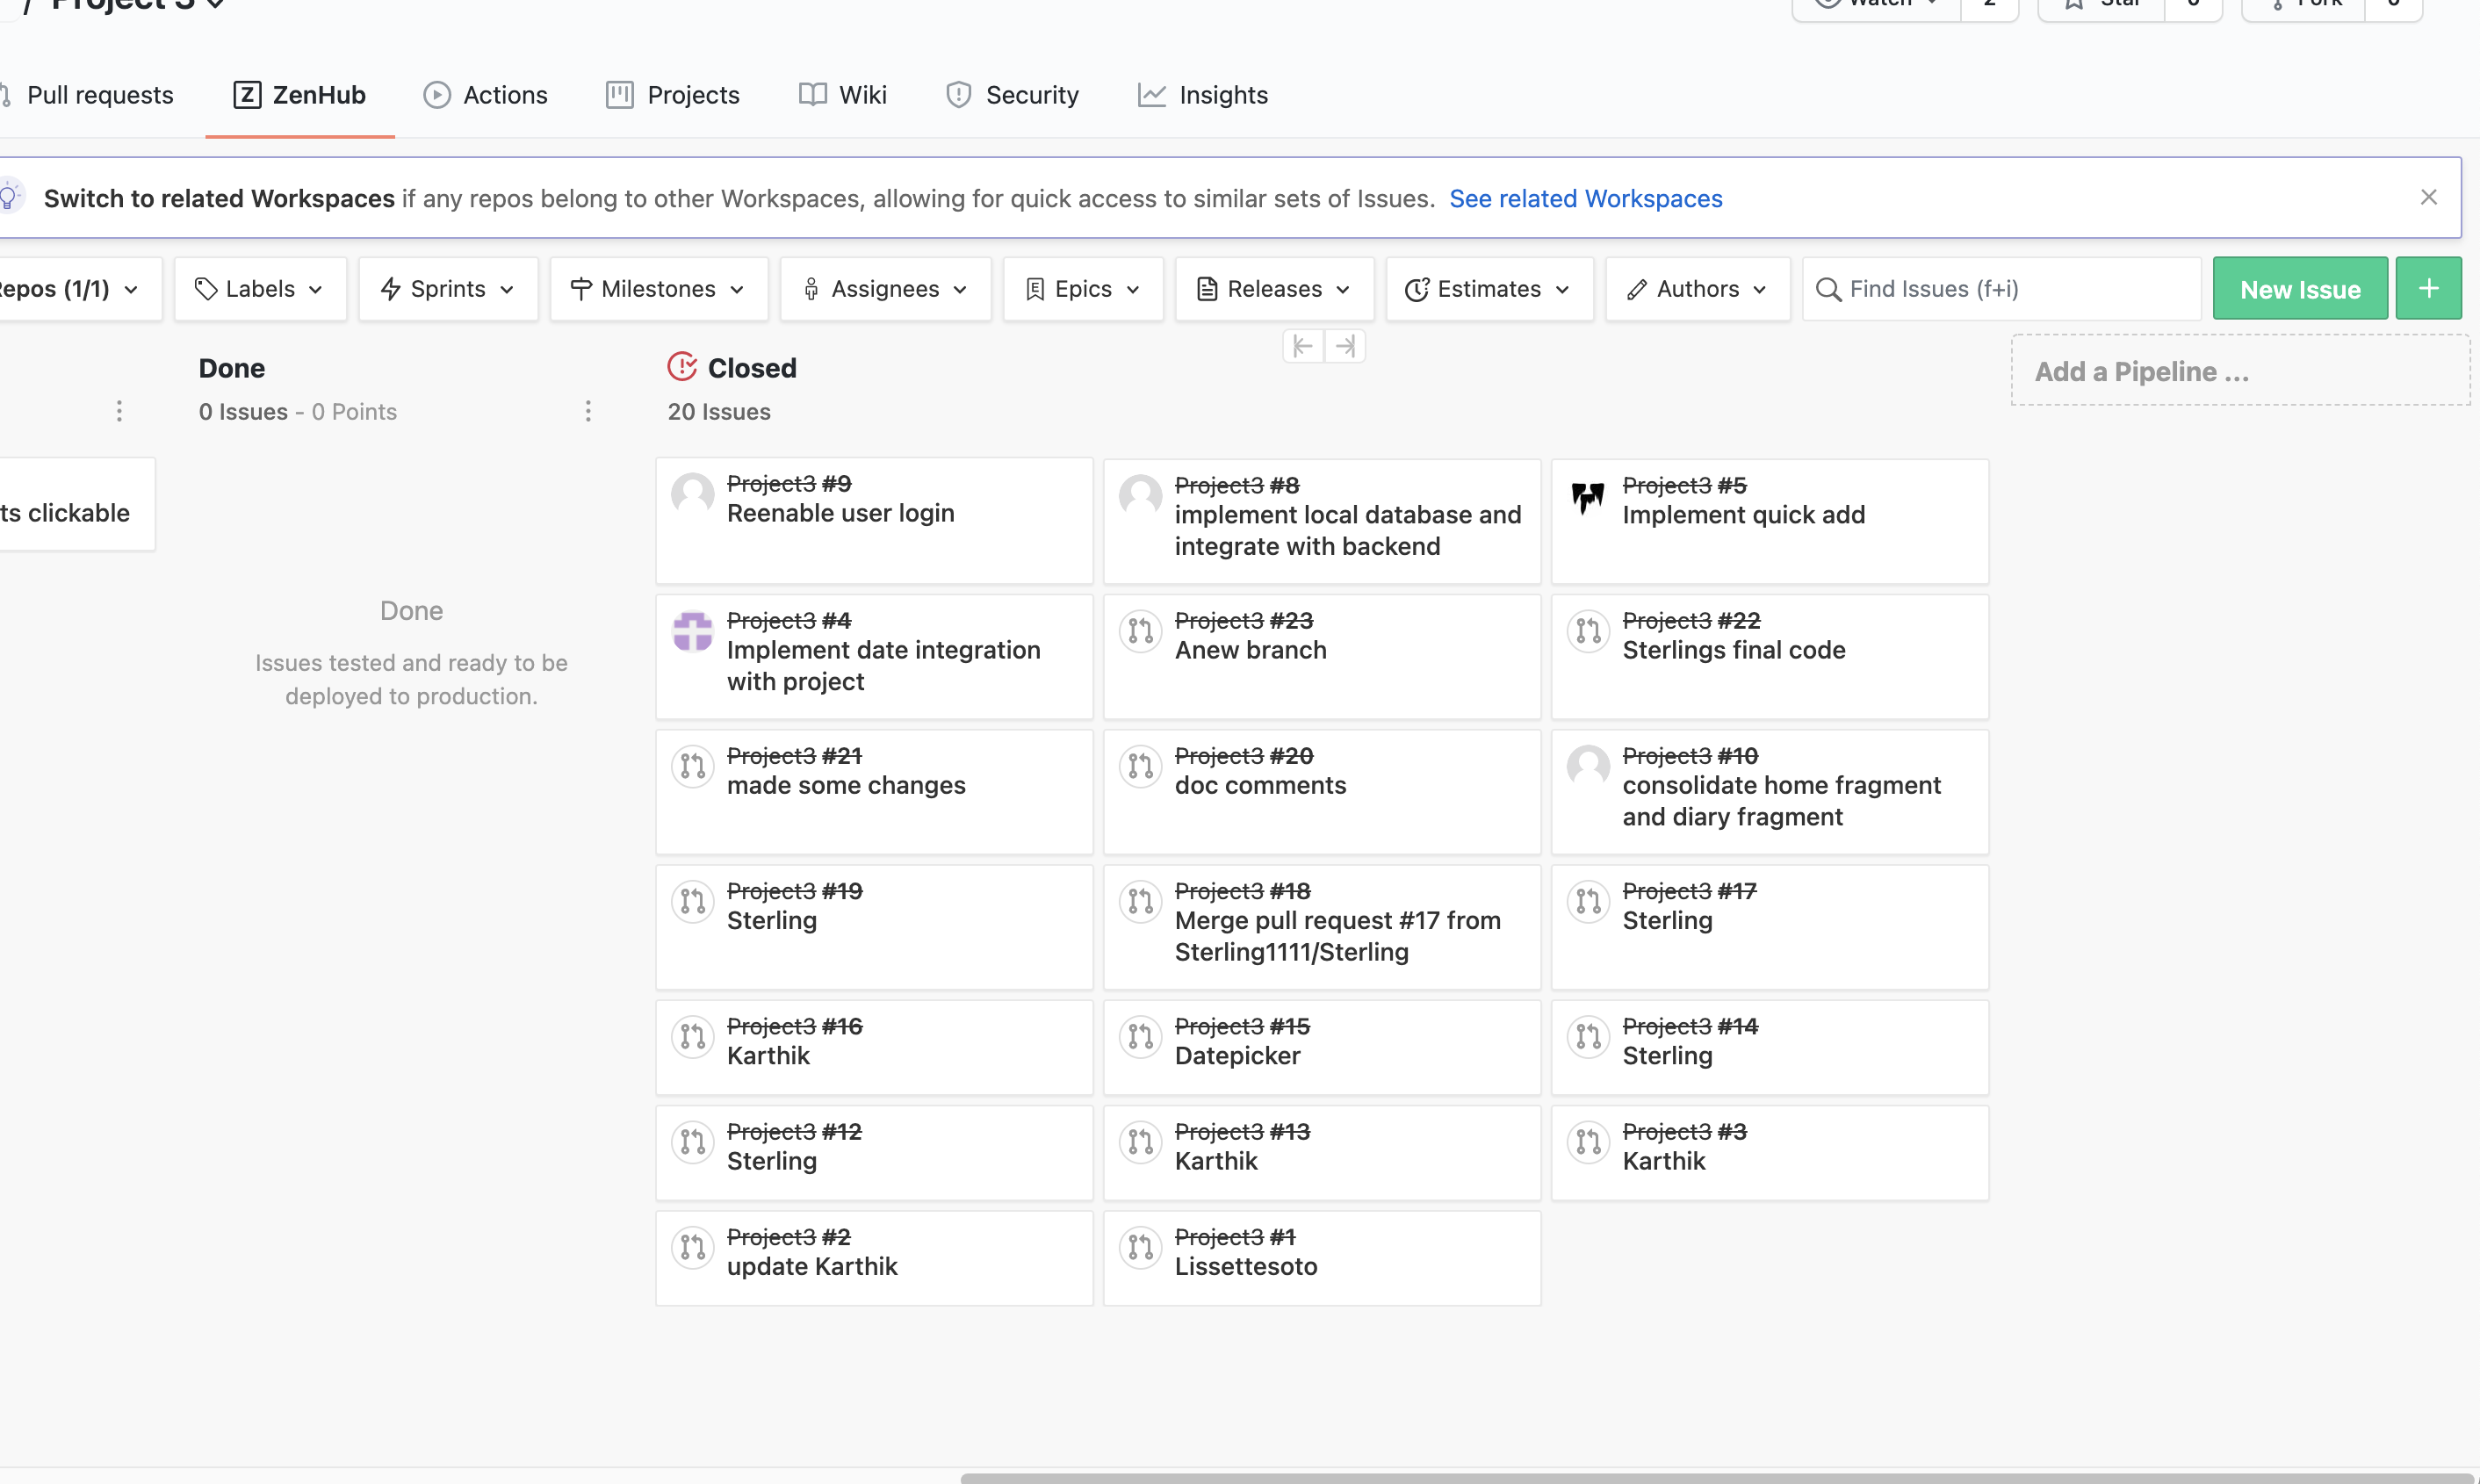2480x1484 pixels.
Task: Click the pull request icon on #17
Action: coord(1588,901)
